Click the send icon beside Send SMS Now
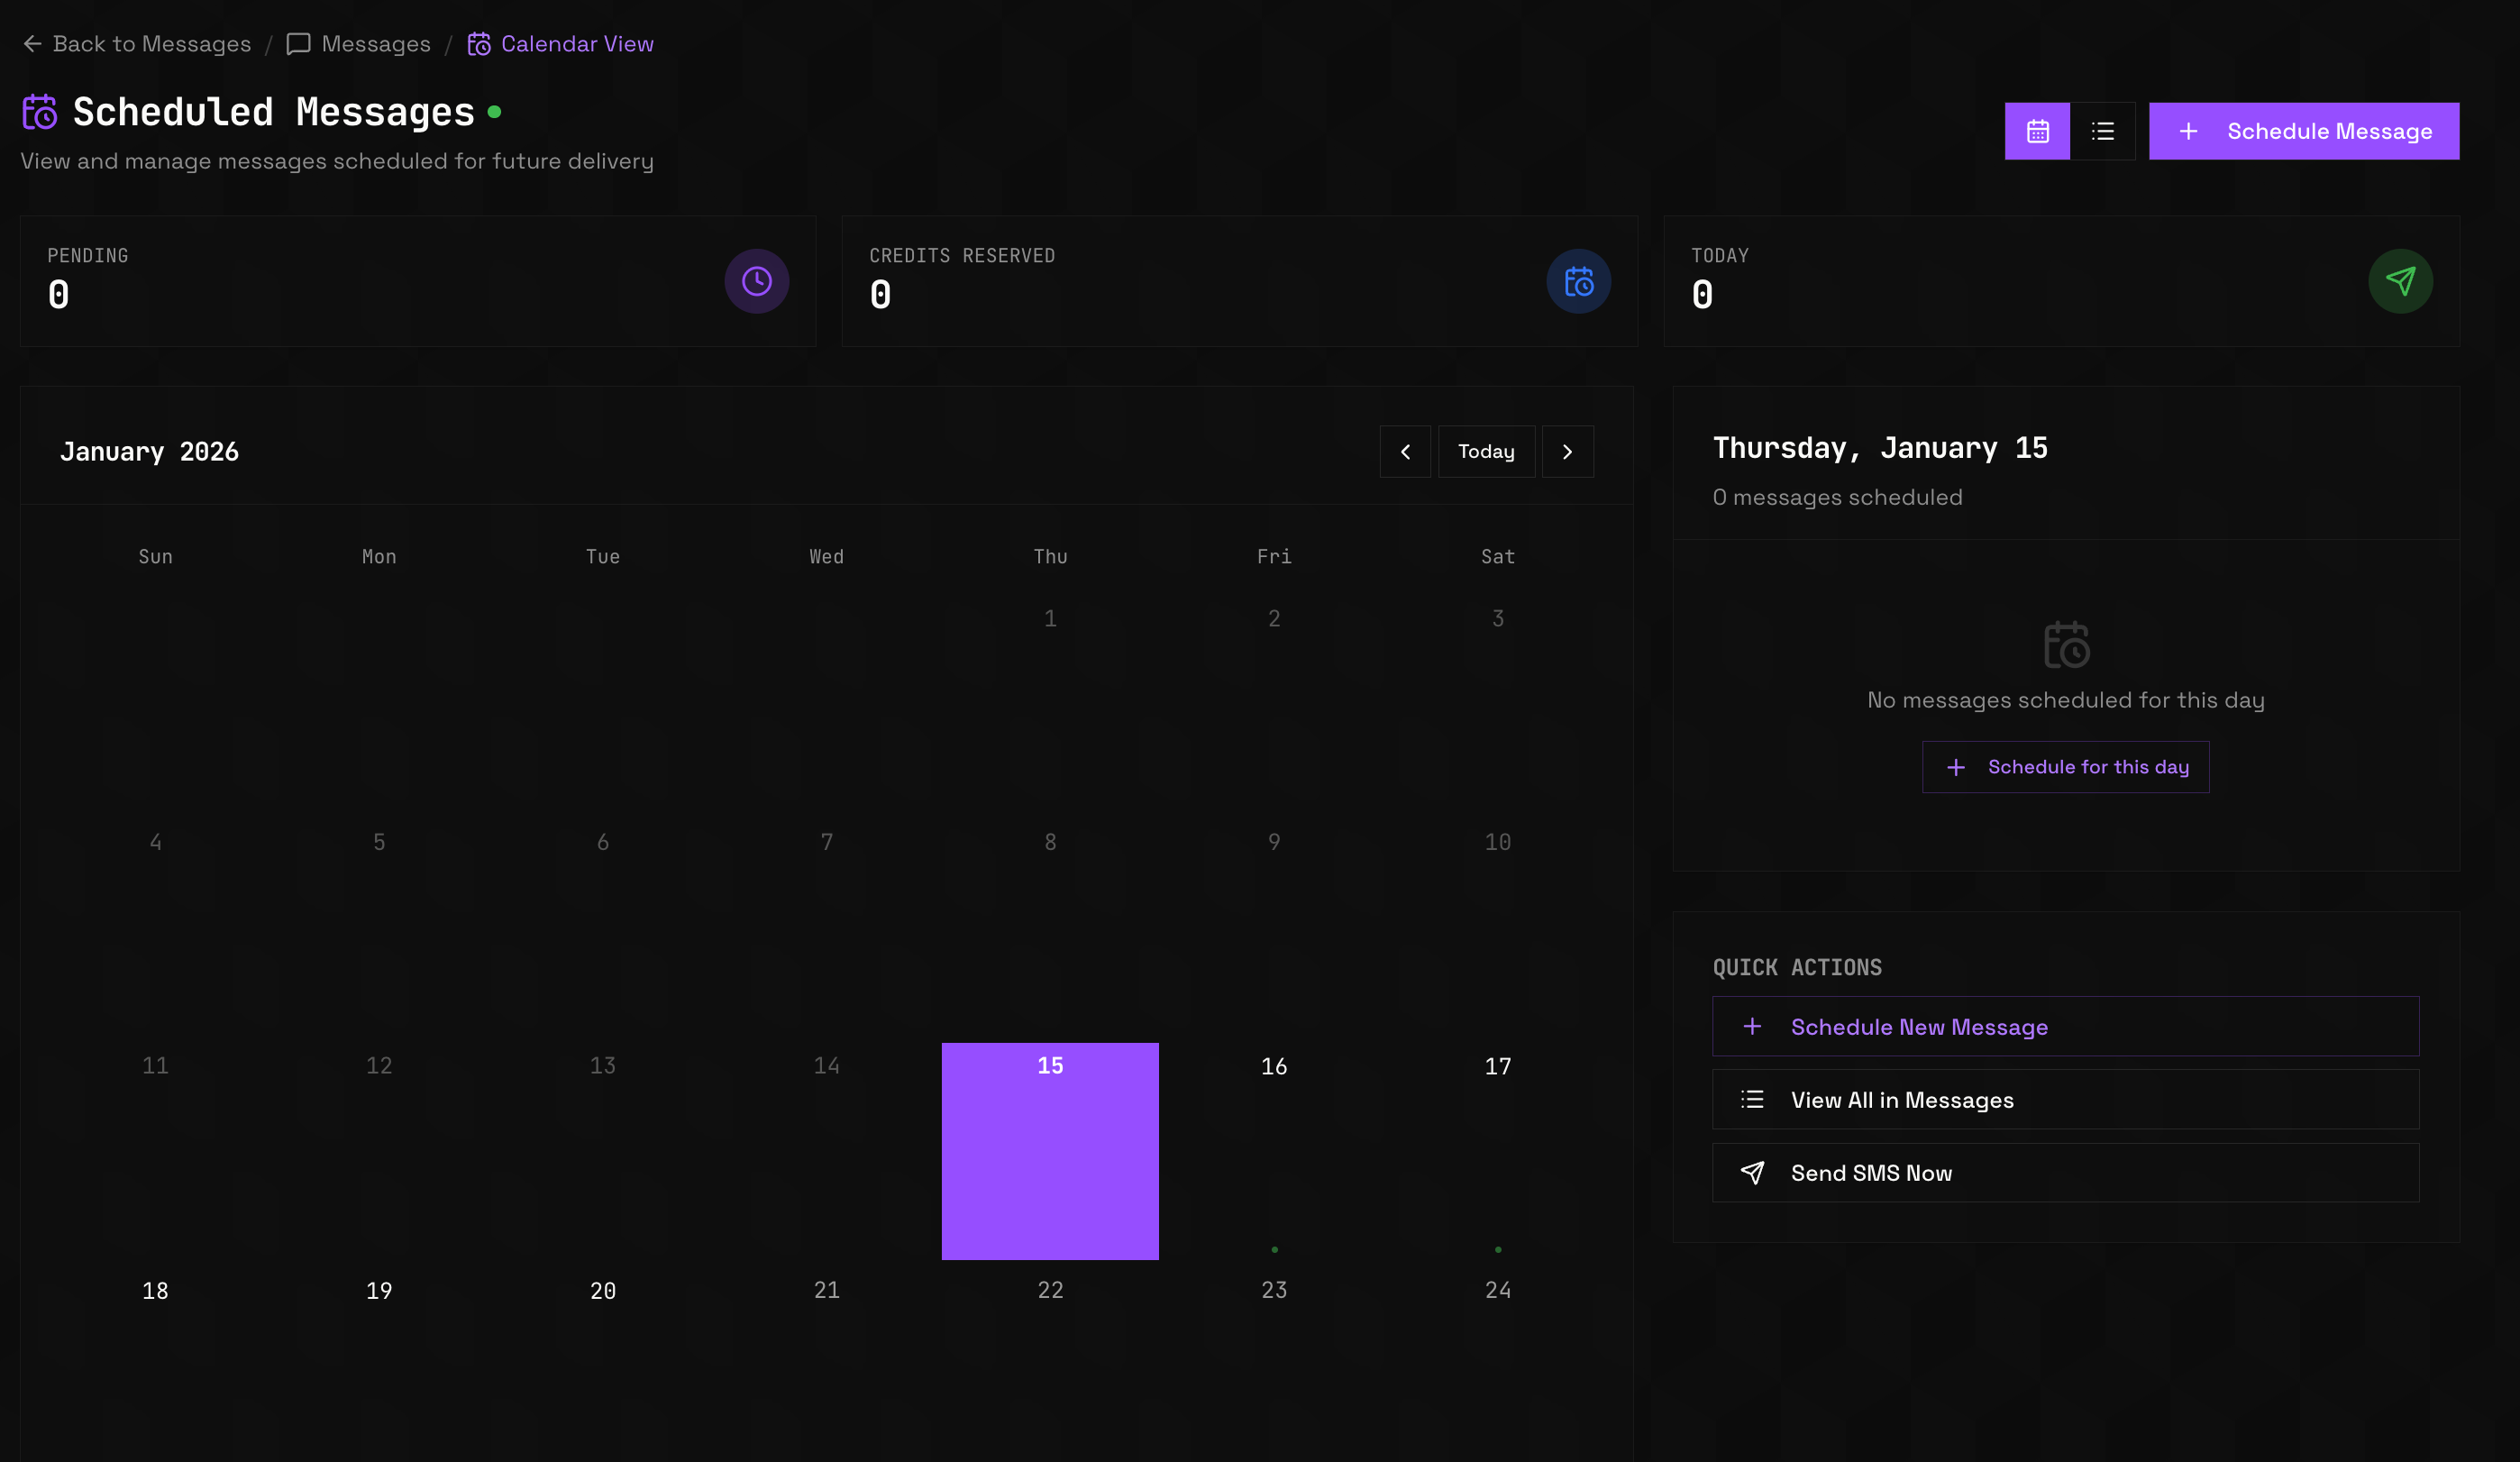The height and width of the screenshot is (1462, 2520). pyautogui.click(x=1753, y=1172)
